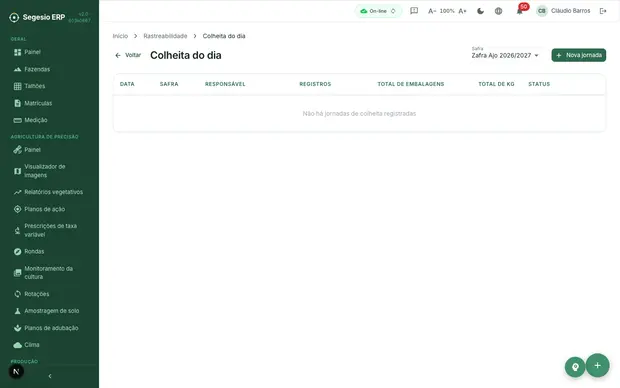
Task: Click the STATUS column header
Action: (x=539, y=84)
